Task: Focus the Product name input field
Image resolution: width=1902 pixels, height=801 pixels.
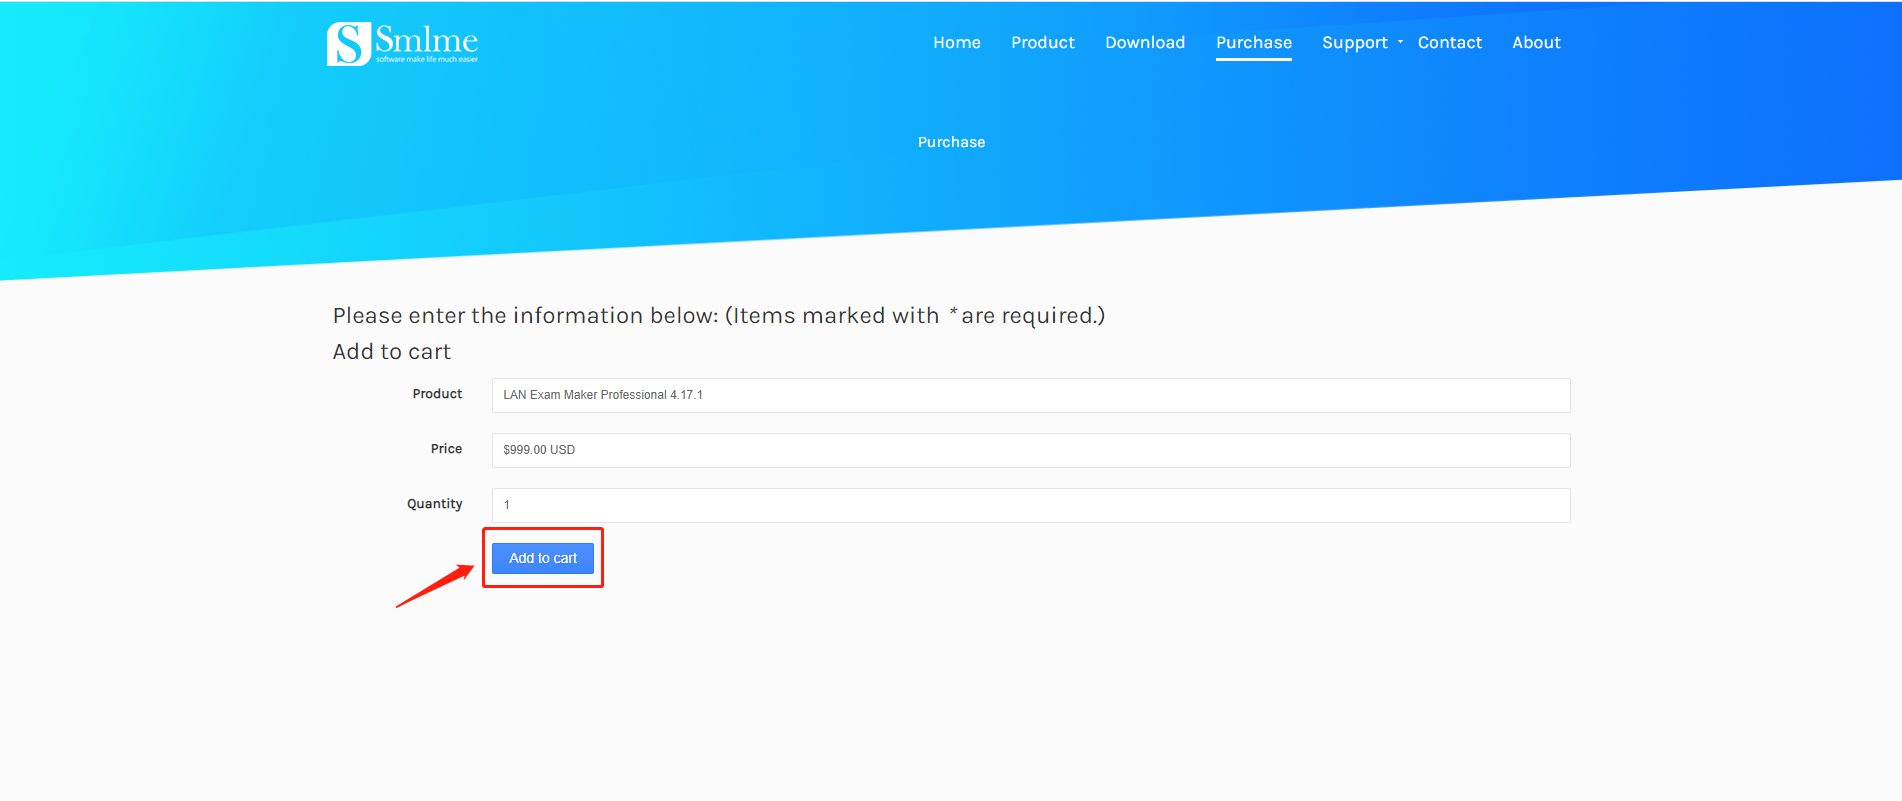Action: coord(1031,395)
